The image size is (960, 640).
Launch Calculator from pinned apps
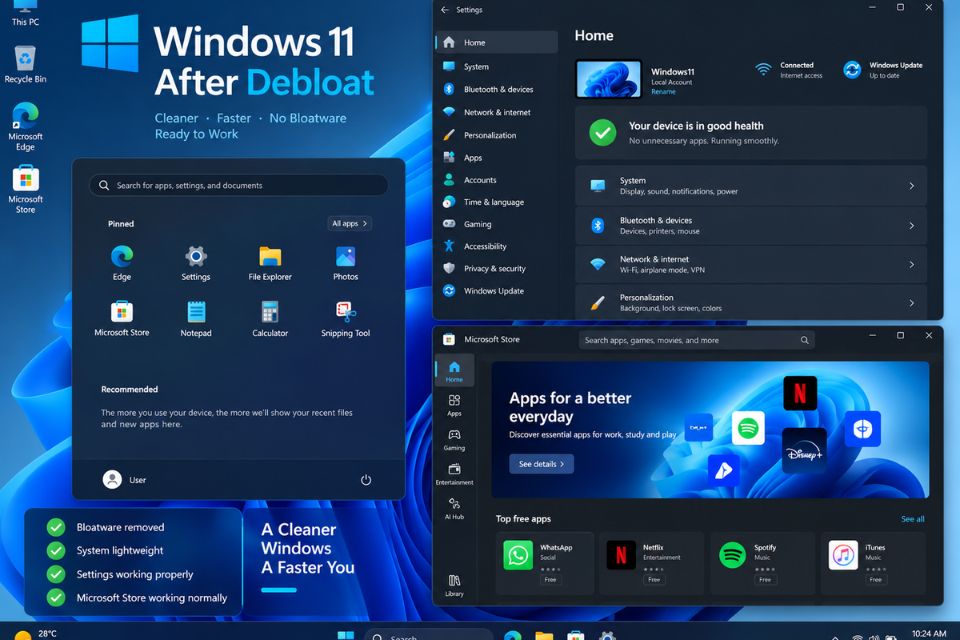coord(270,318)
